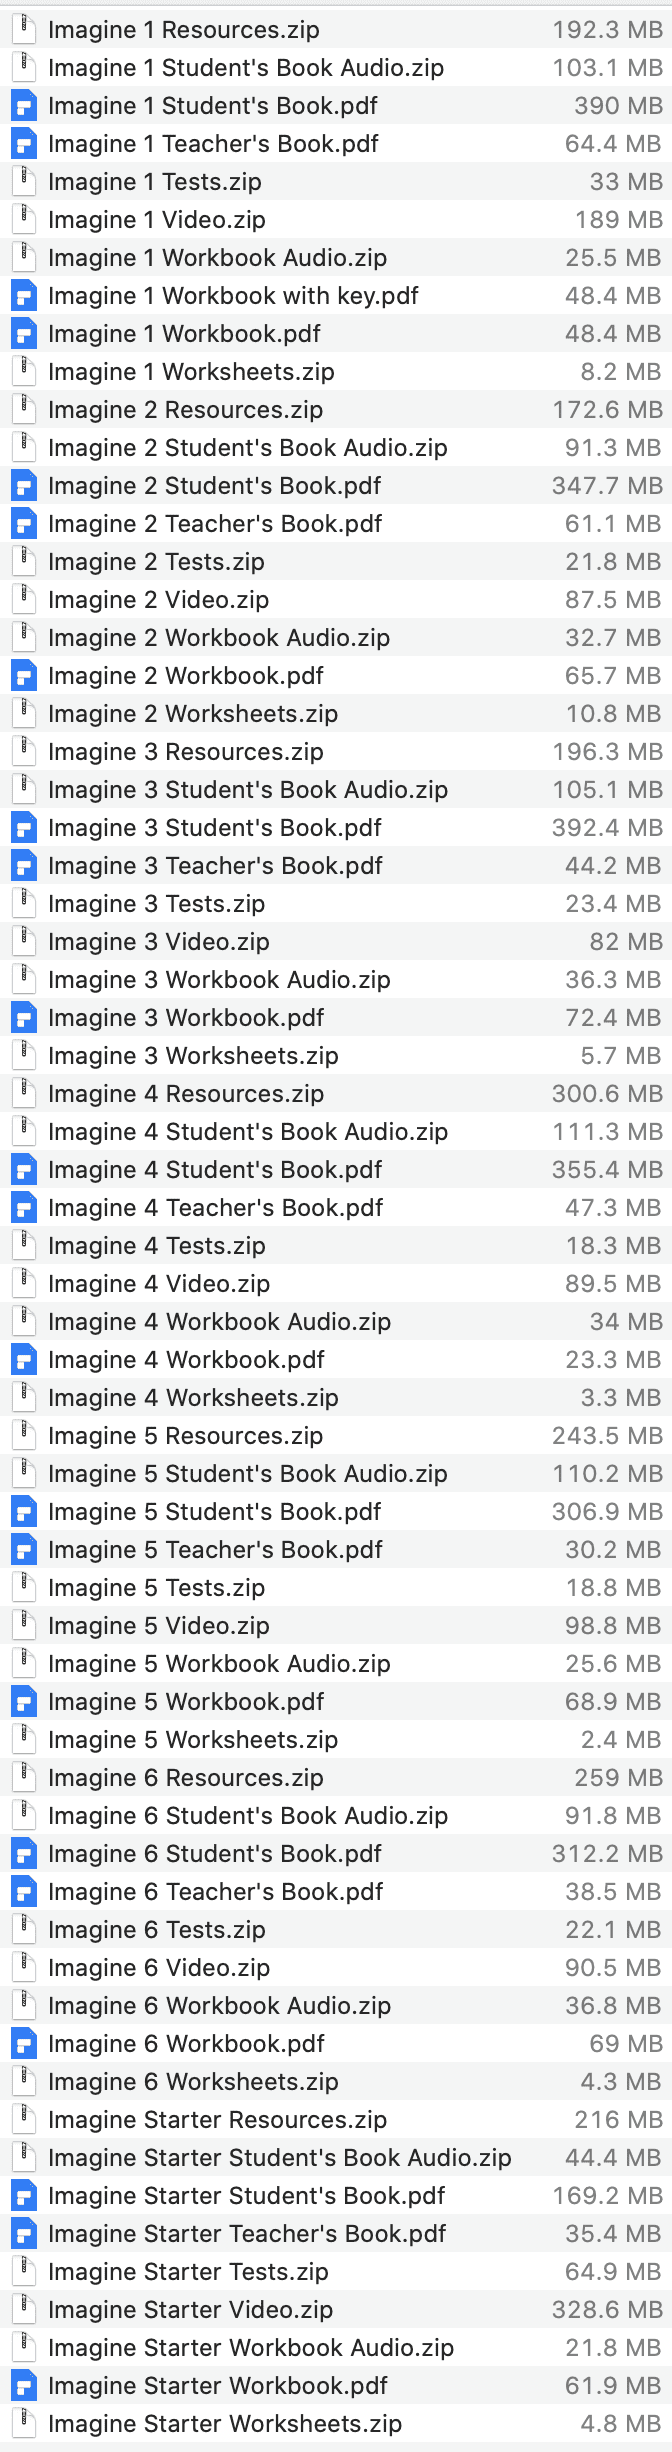Click the PDF icon of Imagine 3 Workbook.pdf
Viewport: 672px width, 2452px height.
click(23, 1018)
